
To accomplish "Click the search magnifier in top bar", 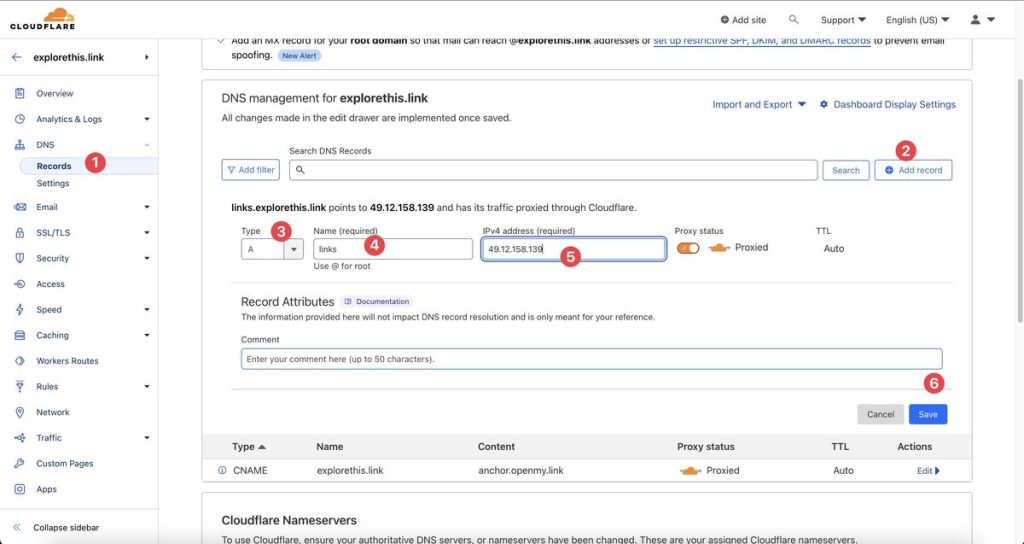I will pyautogui.click(x=793, y=20).
